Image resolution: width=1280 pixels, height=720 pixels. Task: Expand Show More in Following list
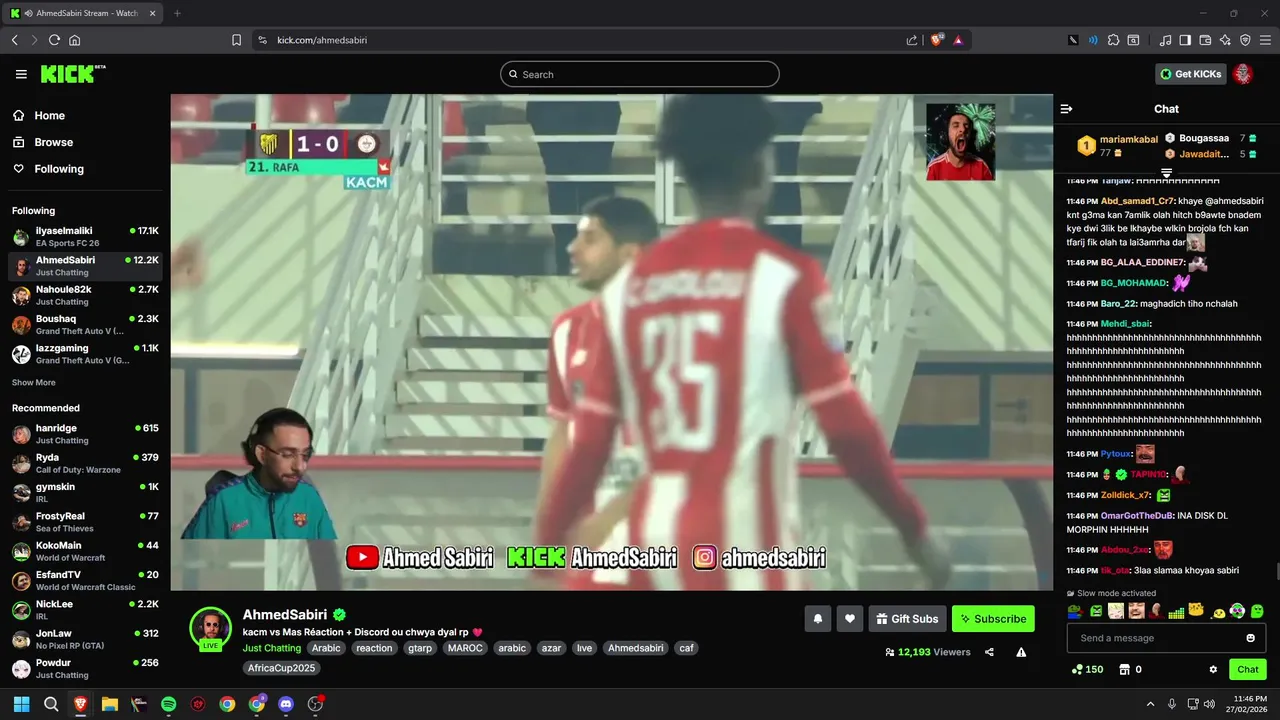click(34, 382)
